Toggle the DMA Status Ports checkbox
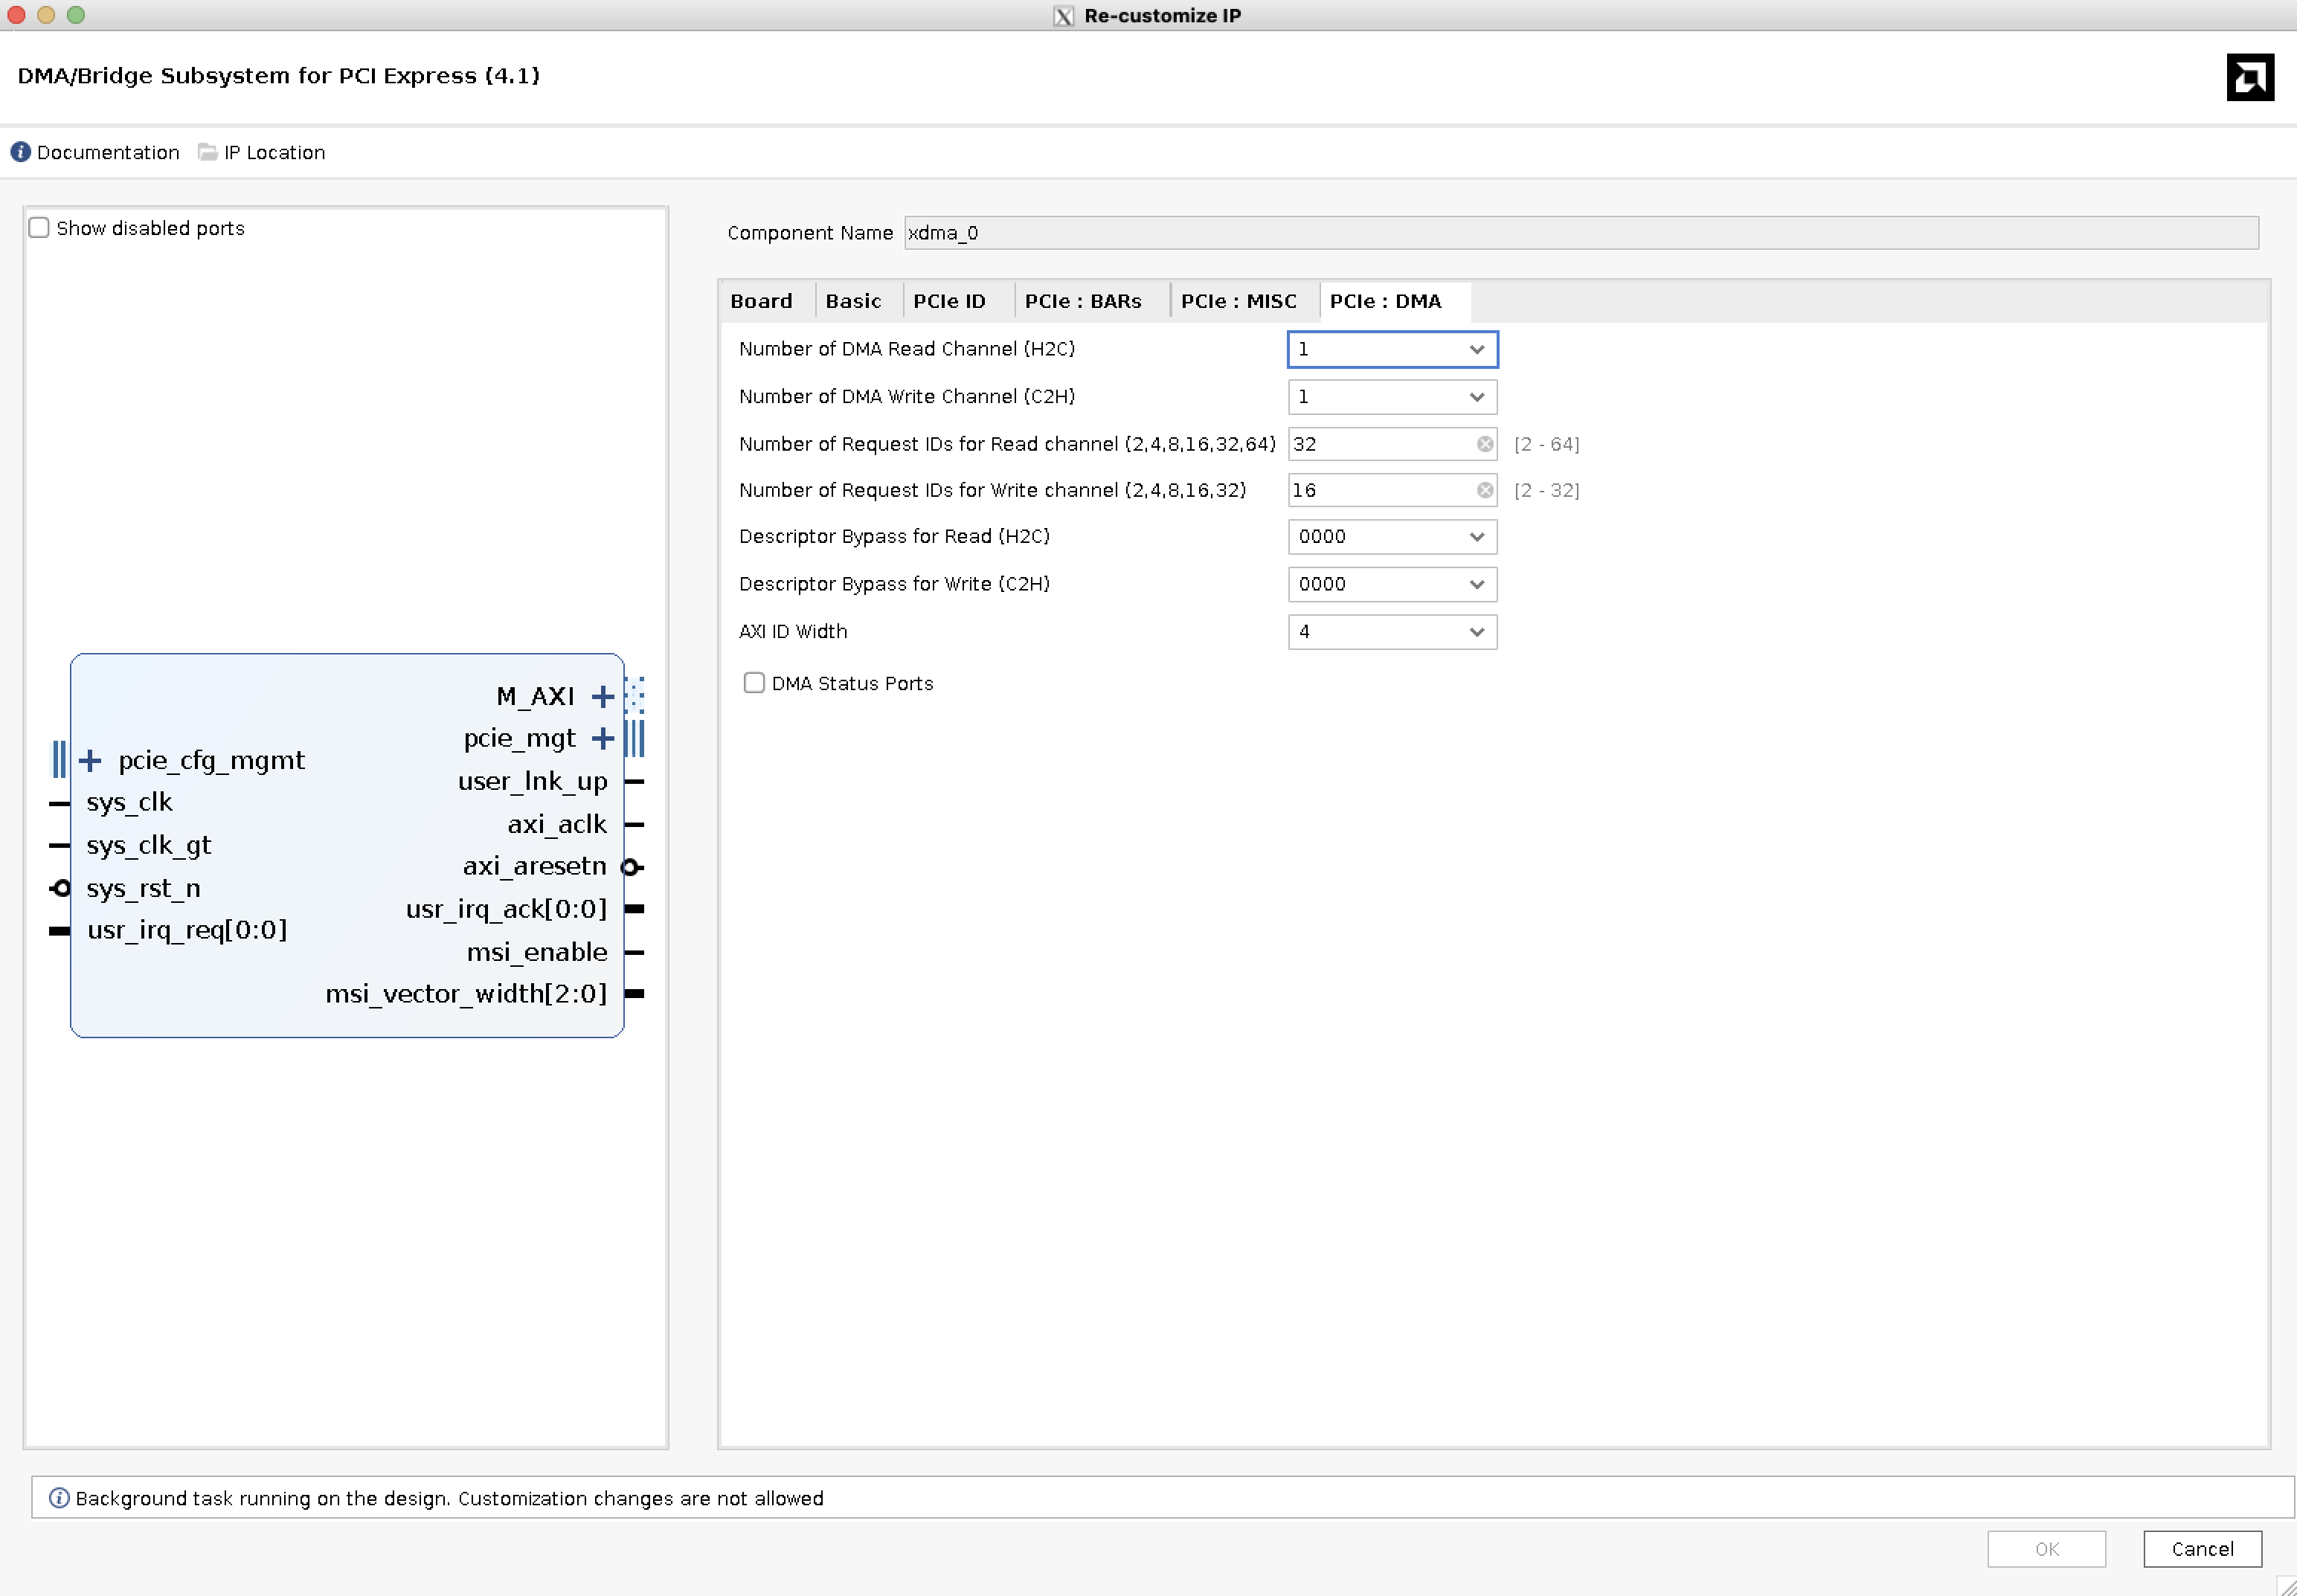The height and width of the screenshot is (1596, 2297). [x=754, y=683]
